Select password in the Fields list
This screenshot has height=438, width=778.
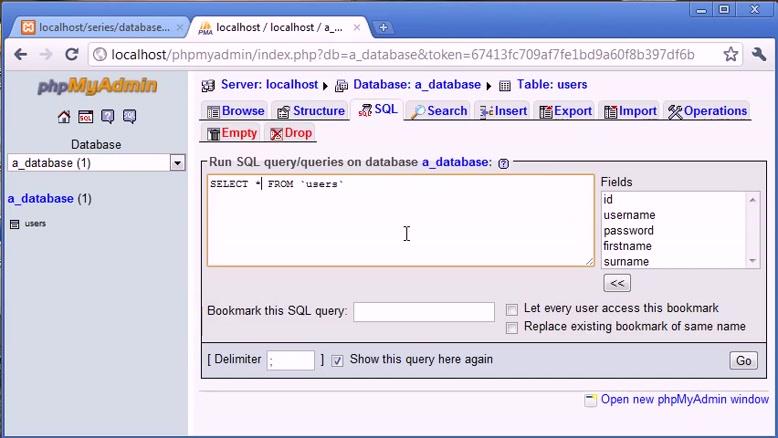pyautogui.click(x=674, y=231)
